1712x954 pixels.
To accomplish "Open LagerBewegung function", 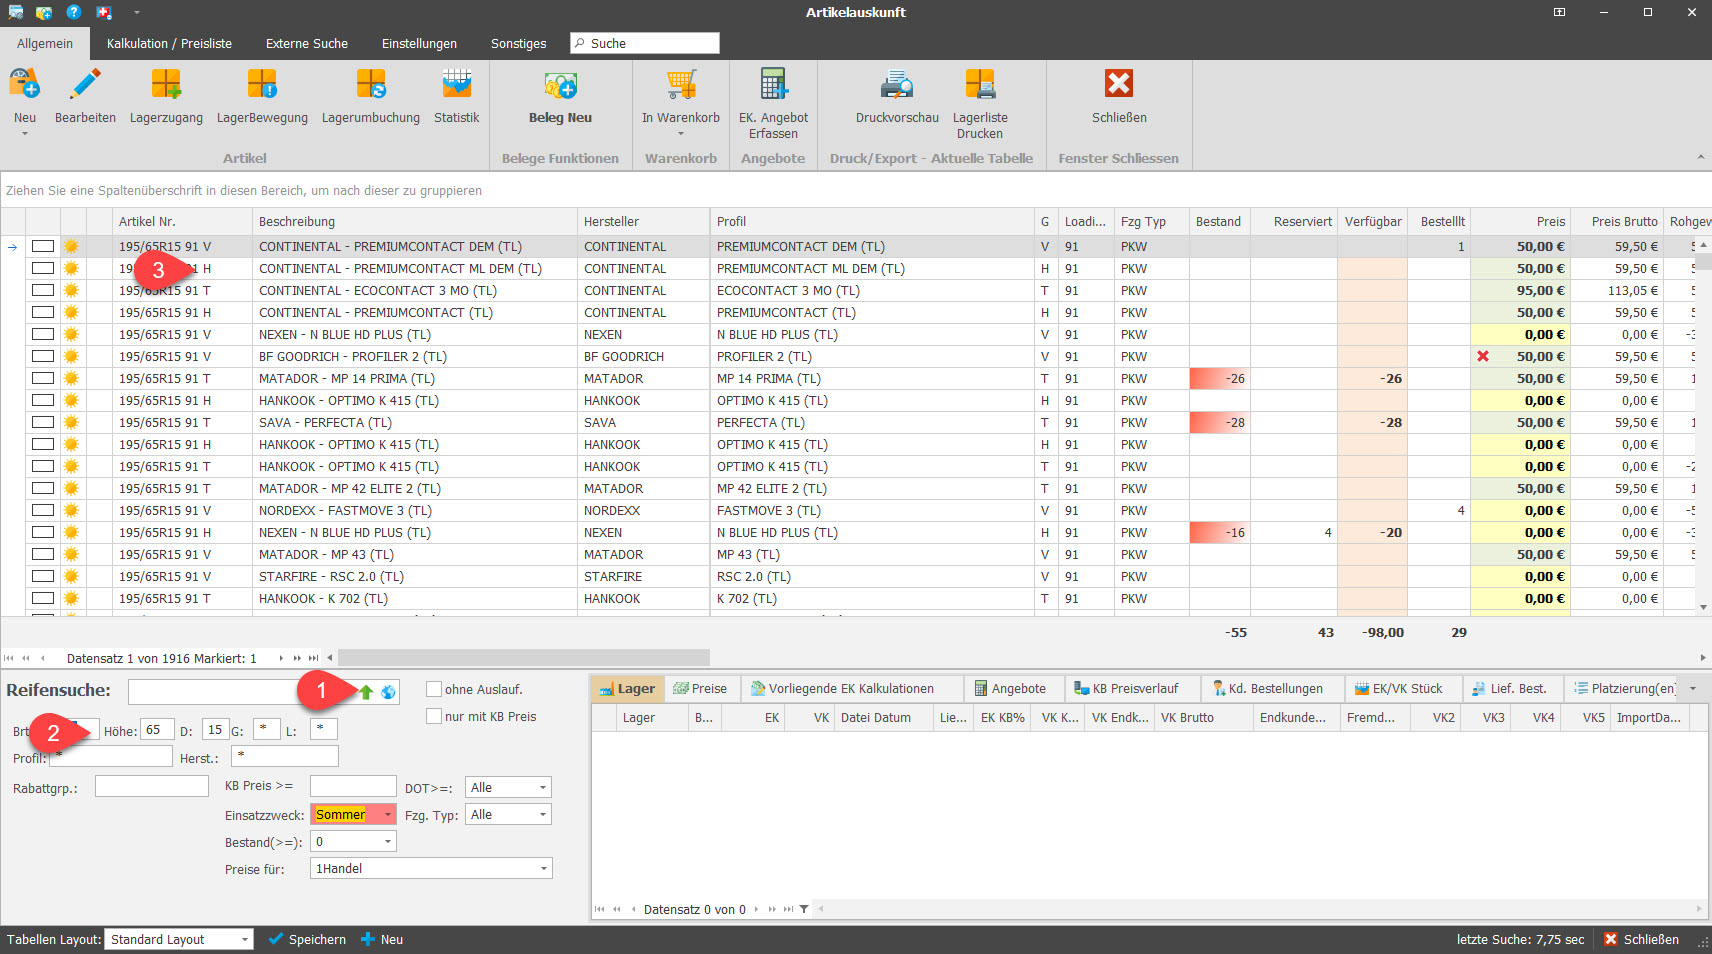I will pos(262,85).
